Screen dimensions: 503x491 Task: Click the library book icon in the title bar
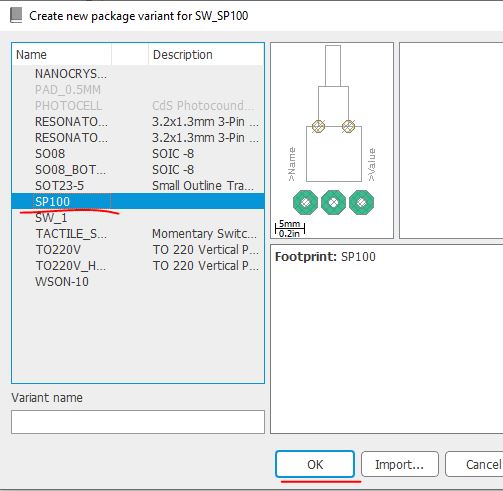[x=16, y=16]
